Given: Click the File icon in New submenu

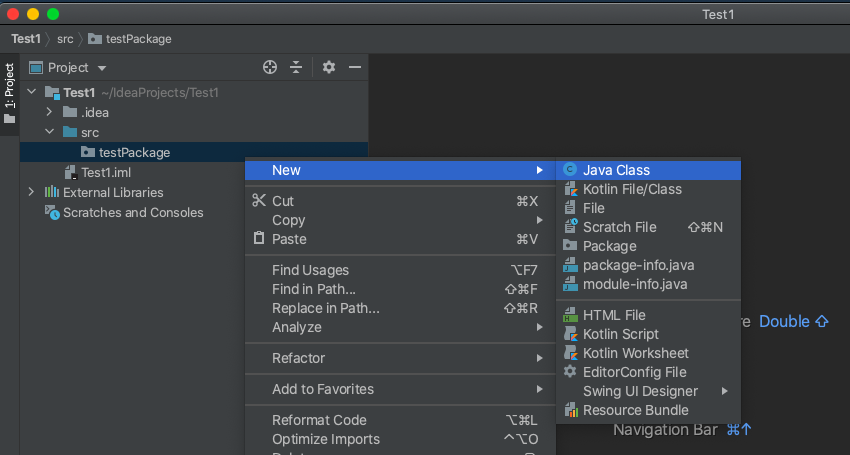Looking at the screenshot, I should tap(570, 208).
